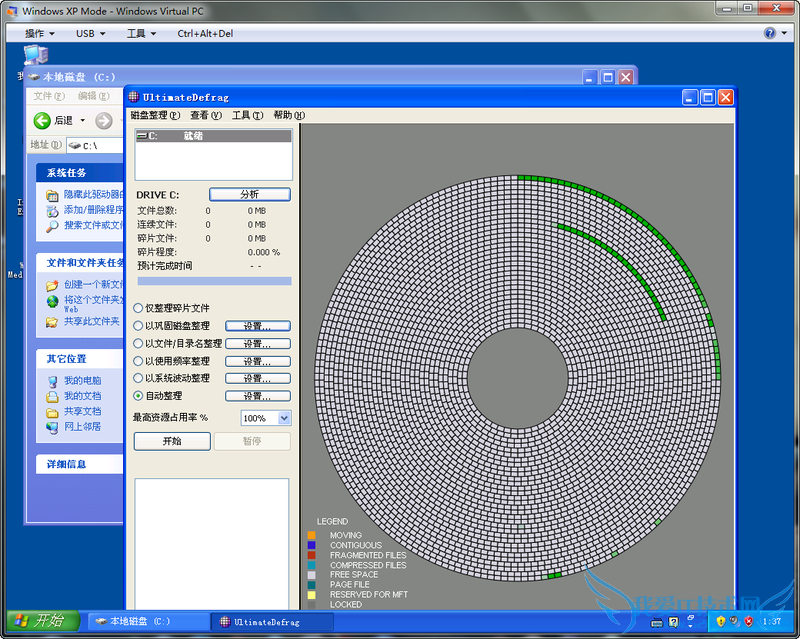Screen dimensions: 800x639
Task: Choose the 以使用频率整理 radio option
Action: pyautogui.click(x=138, y=361)
